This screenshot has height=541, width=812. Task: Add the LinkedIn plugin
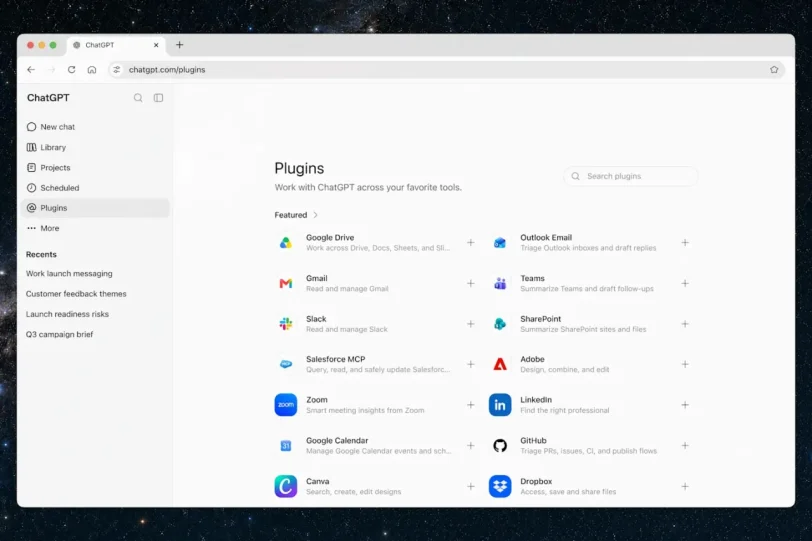click(x=685, y=405)
